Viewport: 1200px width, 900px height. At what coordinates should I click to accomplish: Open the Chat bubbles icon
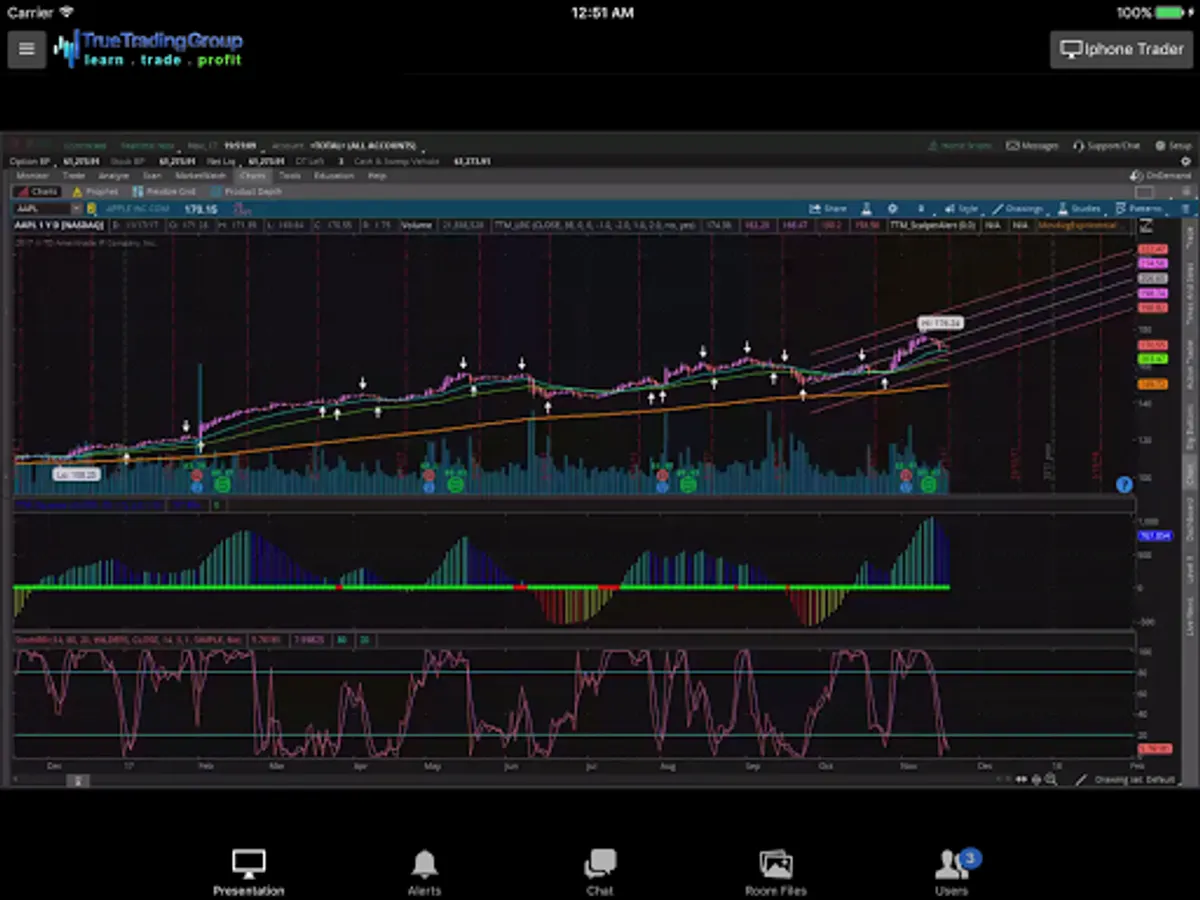tap(600, 864)
